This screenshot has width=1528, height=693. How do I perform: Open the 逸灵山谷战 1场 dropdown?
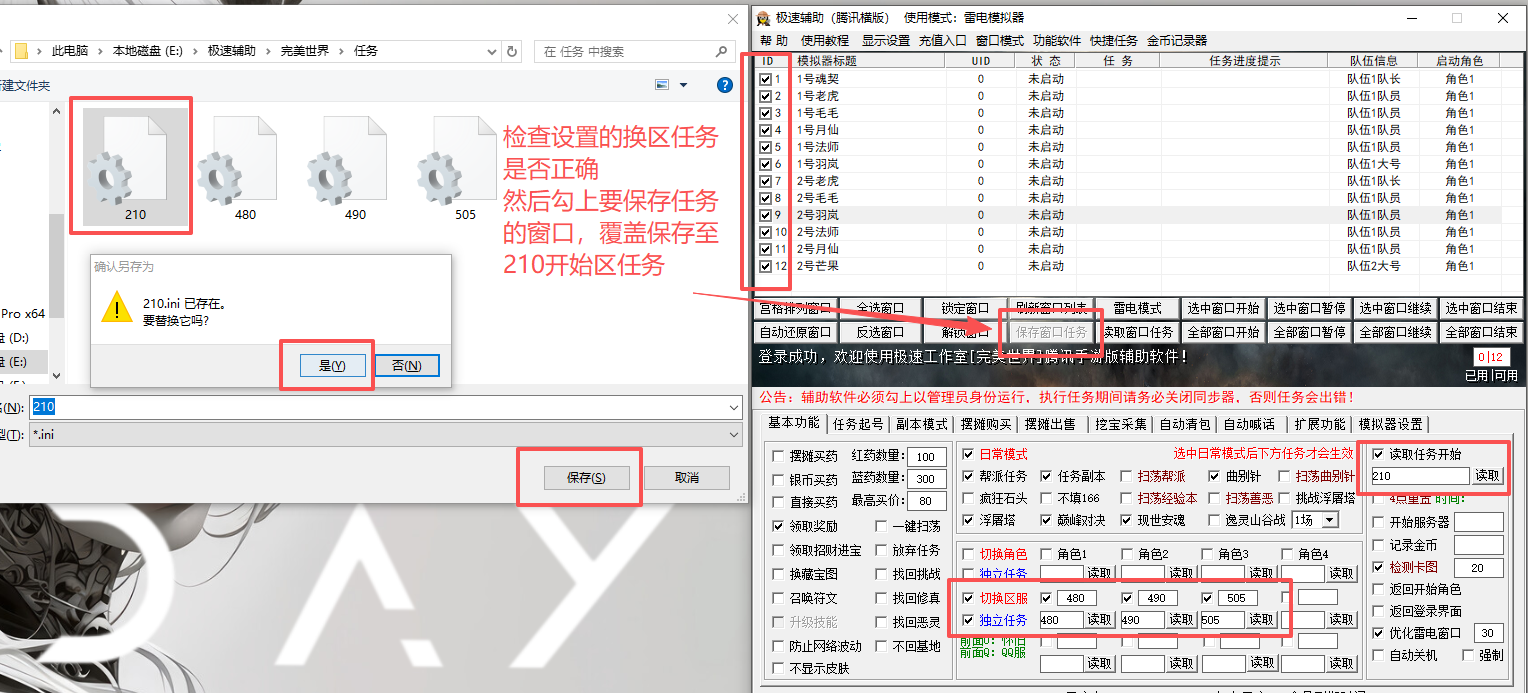tap(1329, 520)
